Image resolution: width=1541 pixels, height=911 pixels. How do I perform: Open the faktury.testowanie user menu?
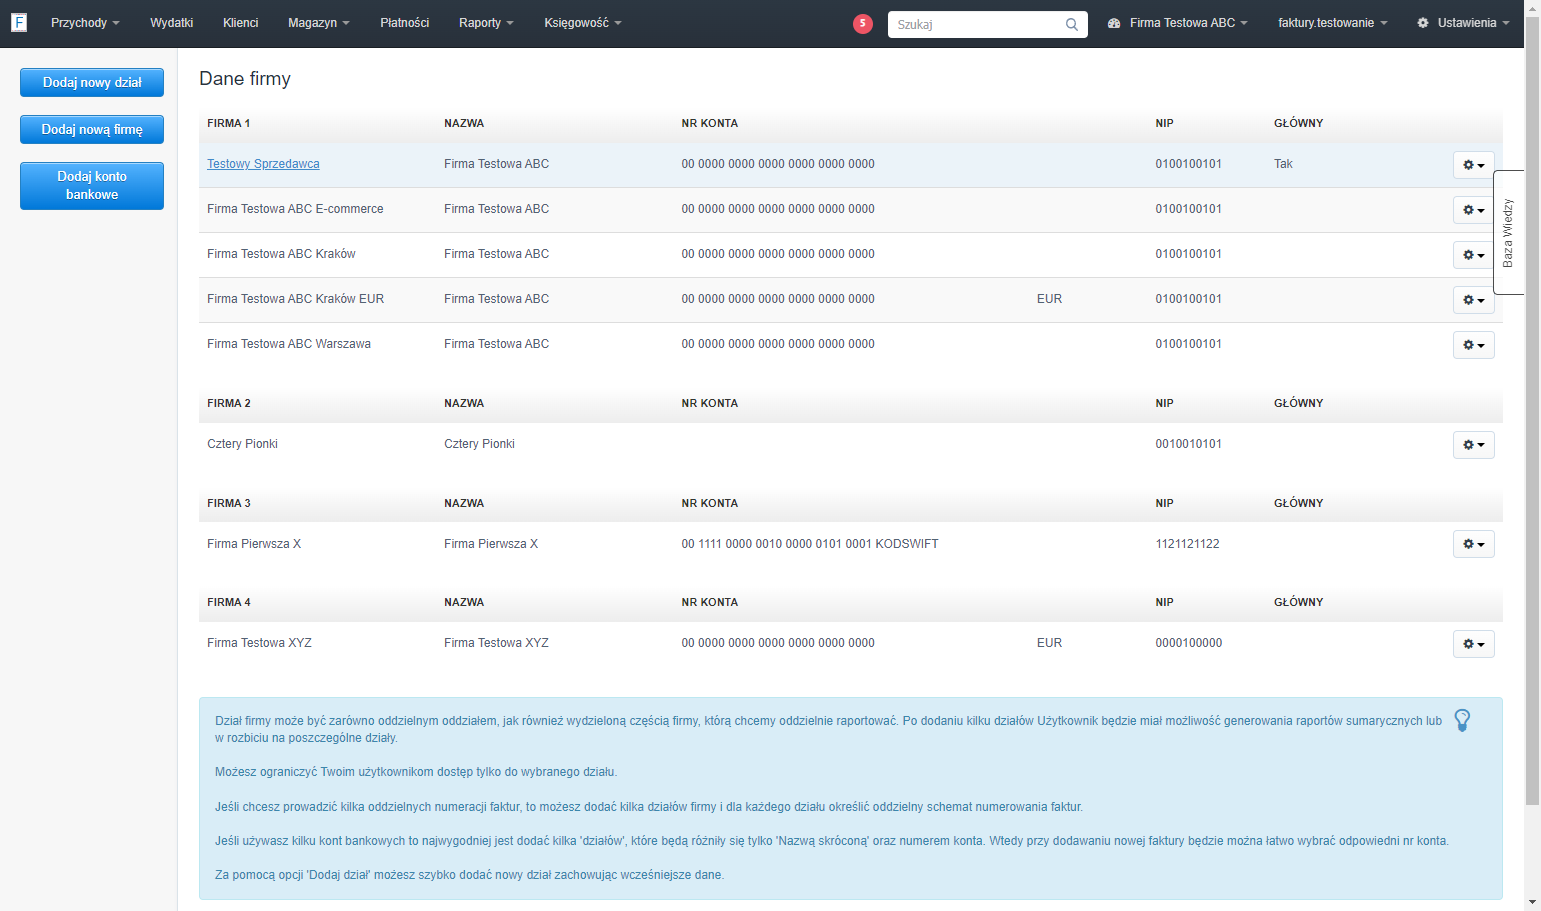tap(1333, 23)
